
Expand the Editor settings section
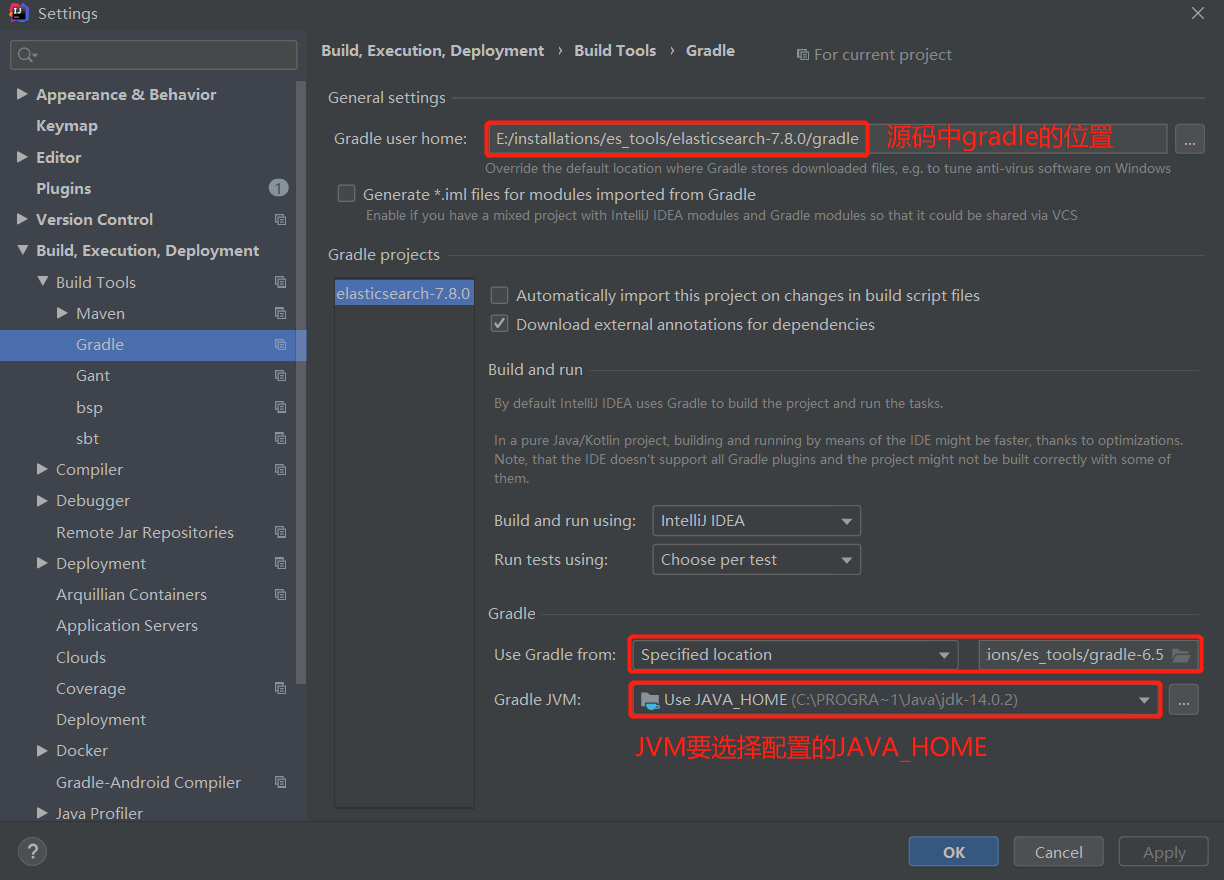click(22, 157)
